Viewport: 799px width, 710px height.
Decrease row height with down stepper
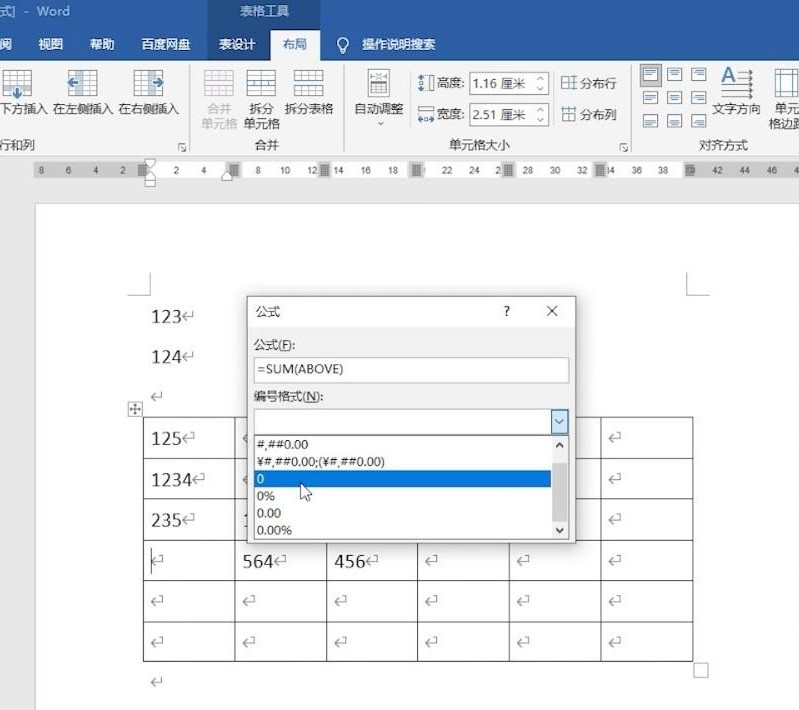[x=541, y=89]
